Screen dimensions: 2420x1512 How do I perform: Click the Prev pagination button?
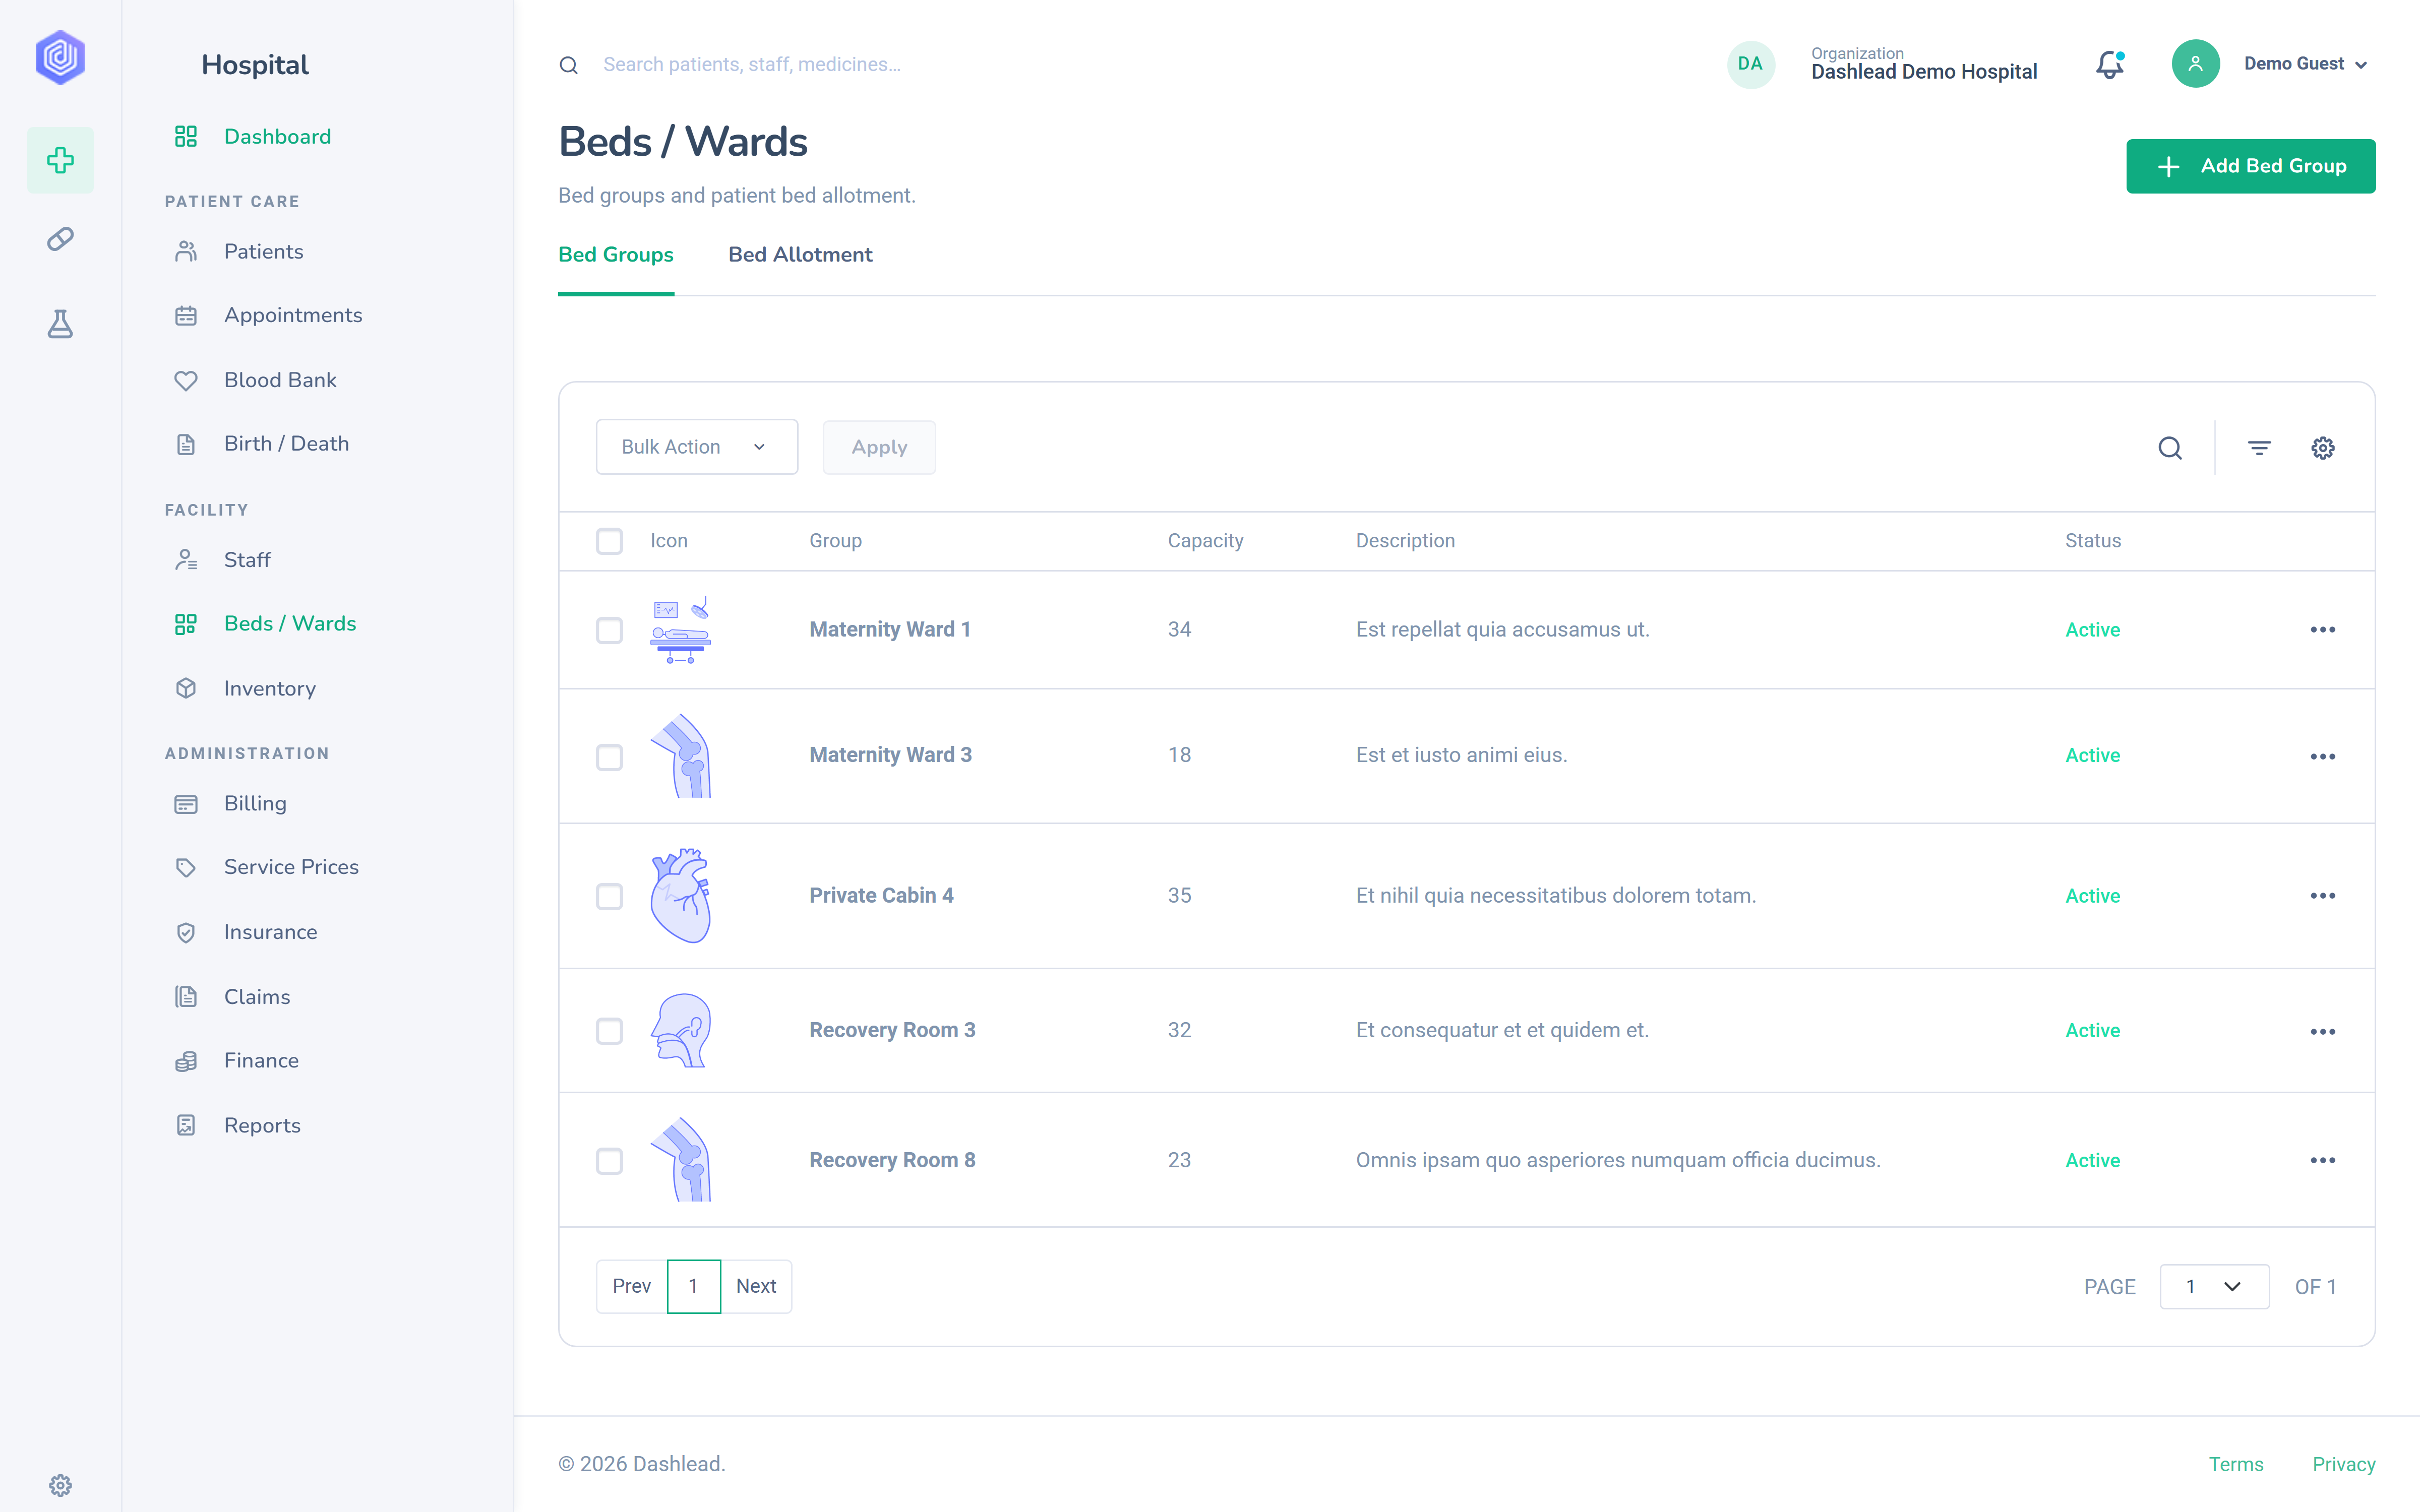tap(631, 1286)
